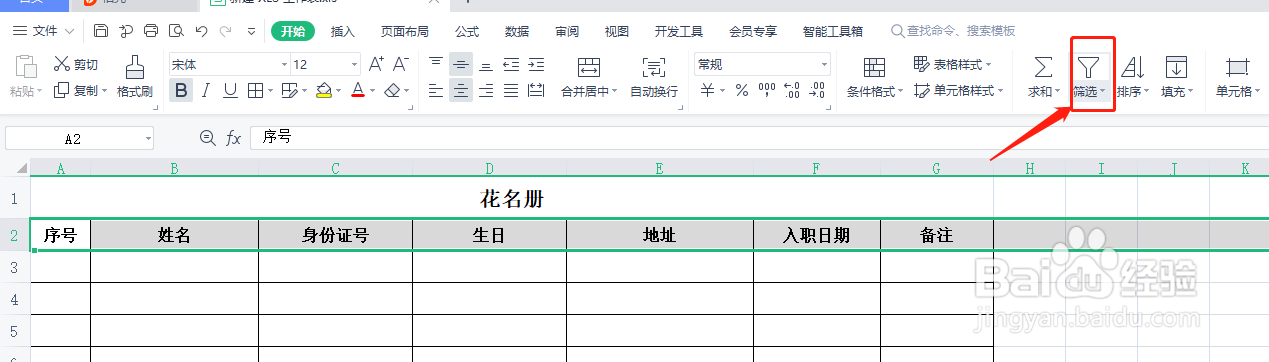Redo the last action

[226, 31]
